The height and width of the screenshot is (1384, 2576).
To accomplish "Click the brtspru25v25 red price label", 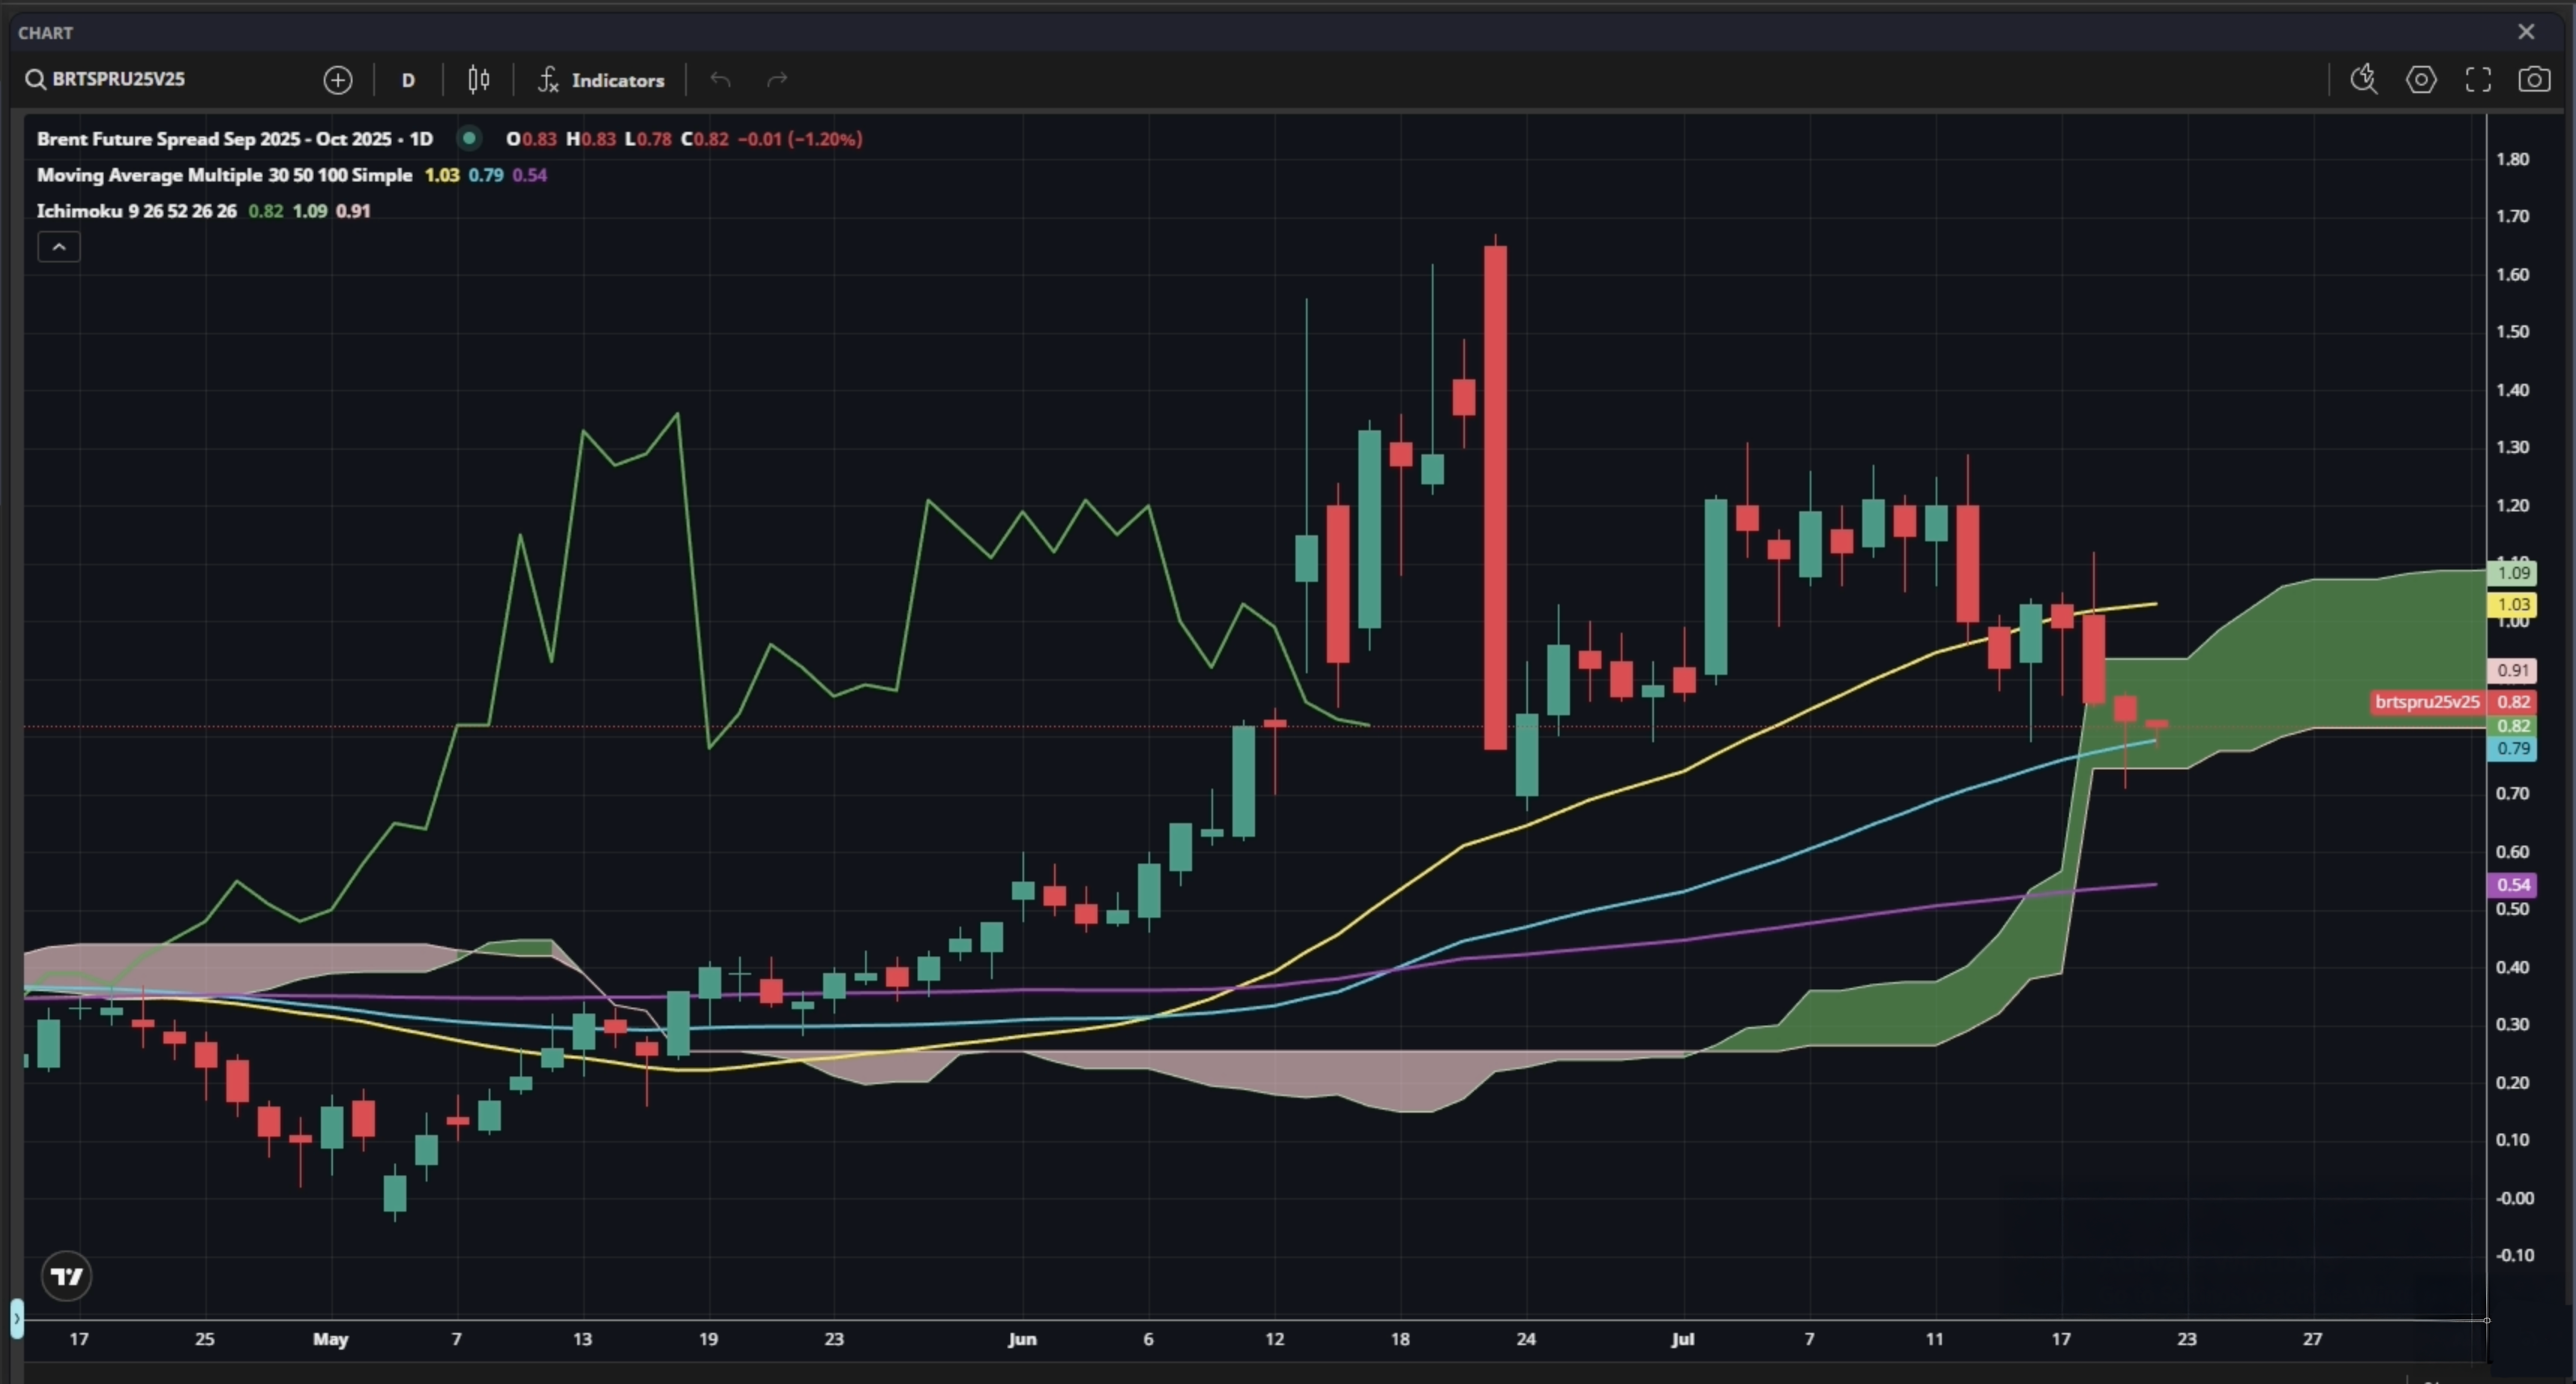I will pyautogui.click(x=2427, y=702).
